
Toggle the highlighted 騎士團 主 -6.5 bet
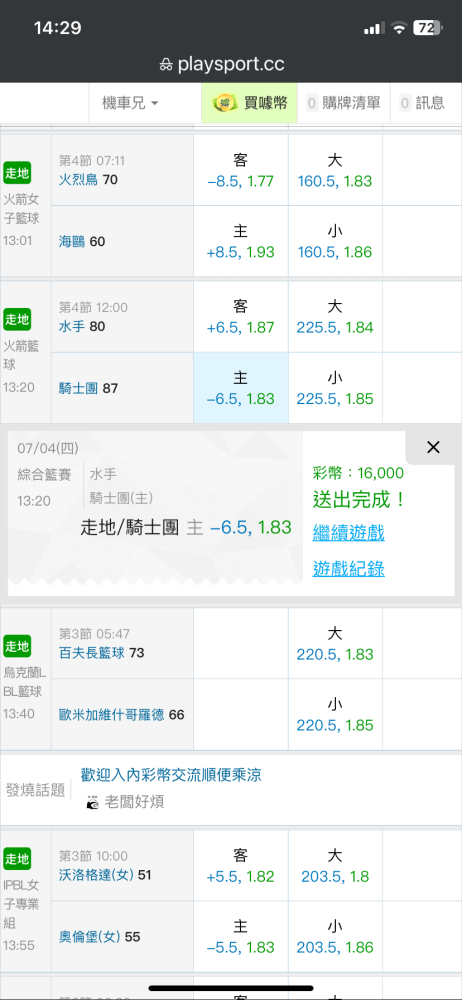pyautogui.click(x=241, y=388)
